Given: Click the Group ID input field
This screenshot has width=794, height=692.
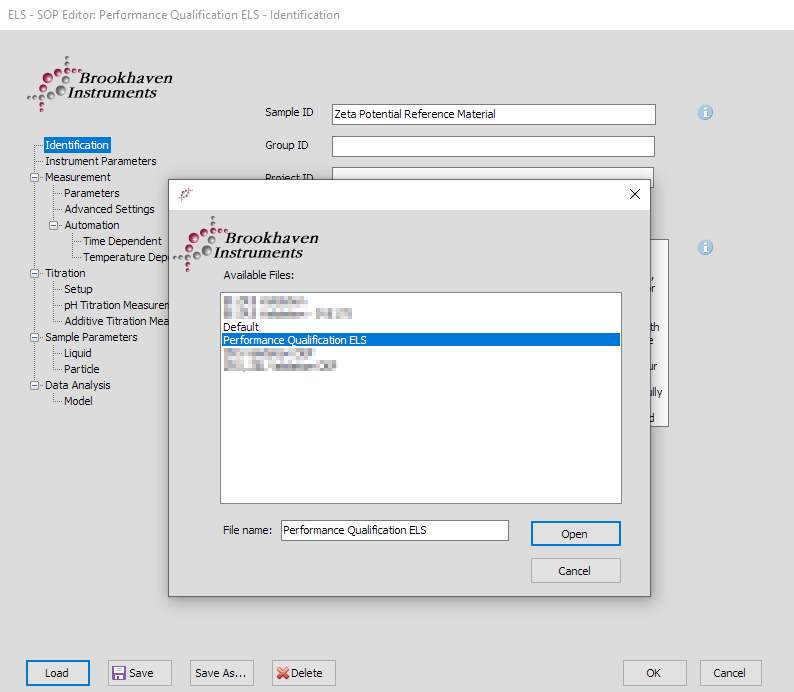Looking at the screenshot, I should pyautogui.click(x=493, y=146).
